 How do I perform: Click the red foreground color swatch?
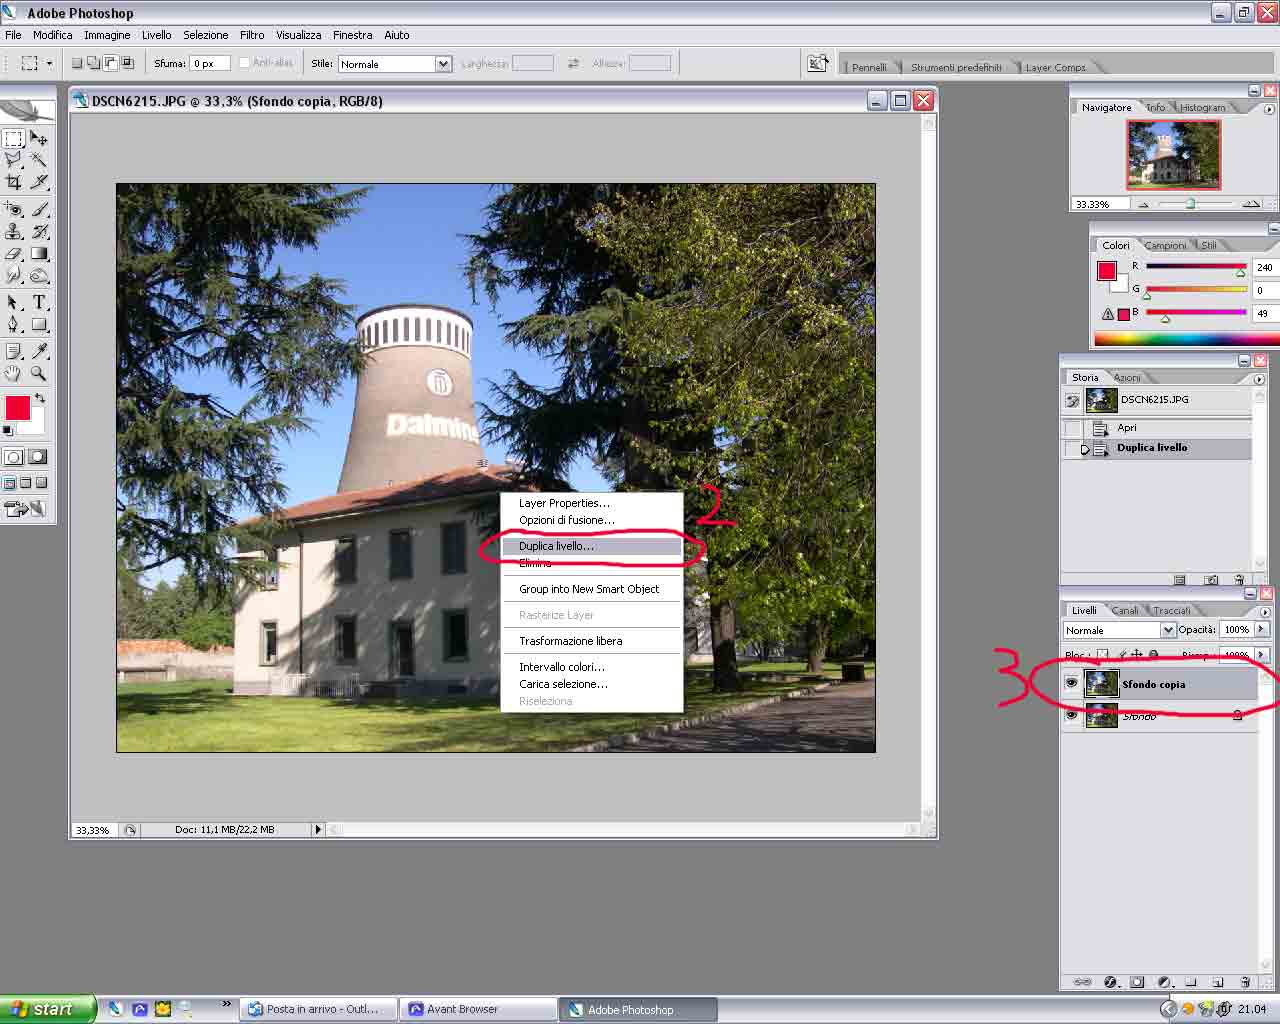[17, 407]
